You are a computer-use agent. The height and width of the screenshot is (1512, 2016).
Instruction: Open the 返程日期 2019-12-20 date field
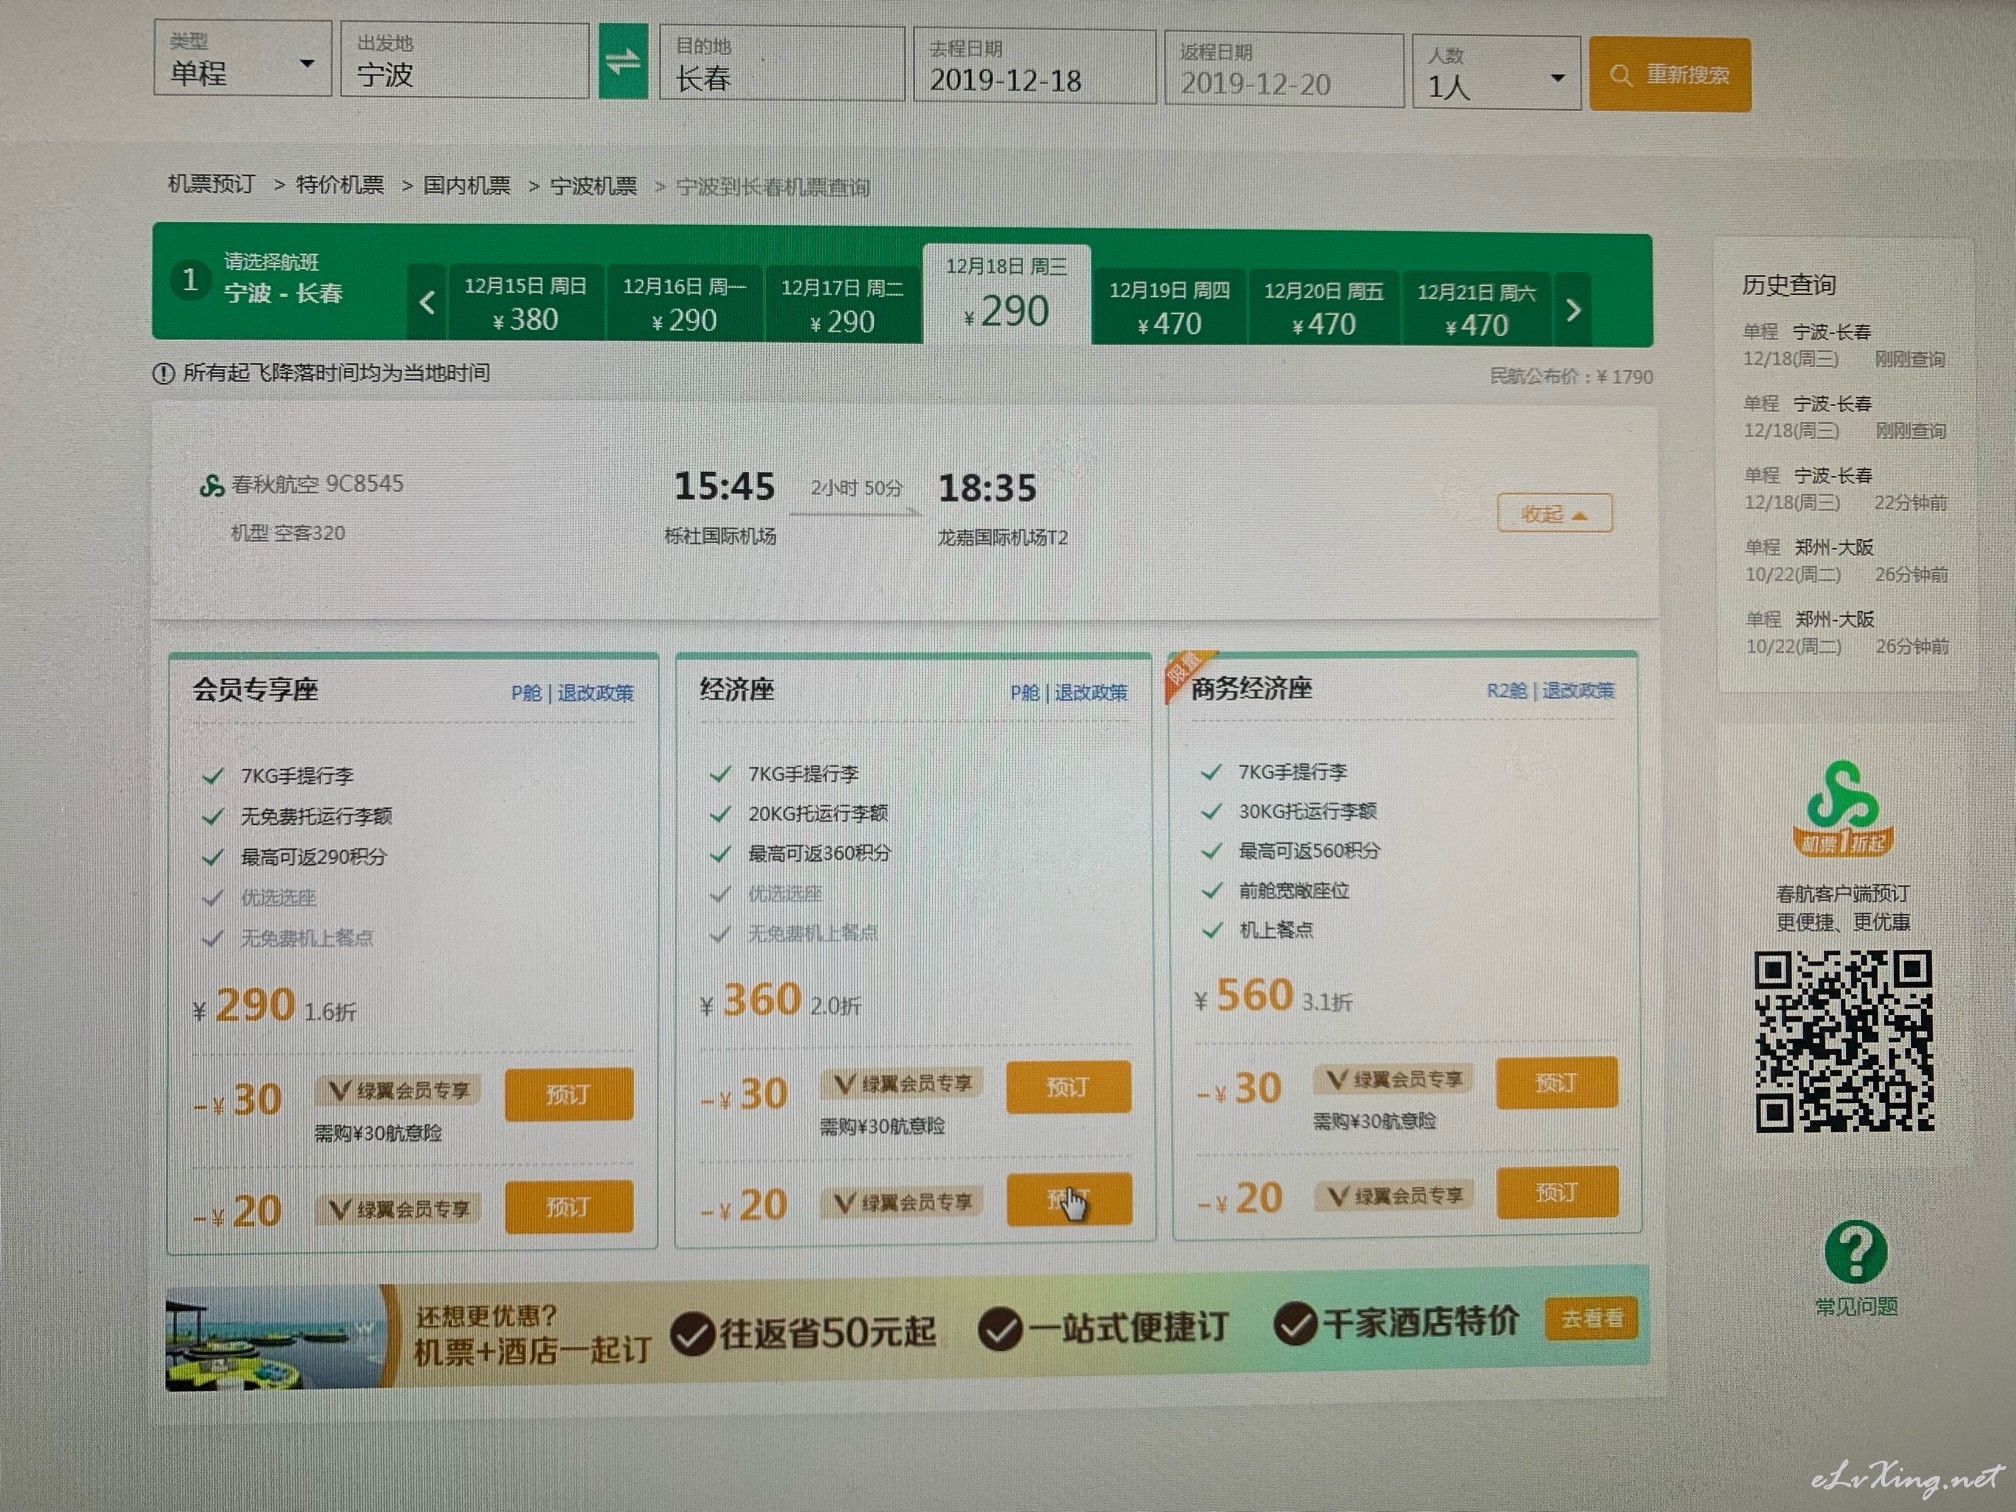click(1284, 70)
